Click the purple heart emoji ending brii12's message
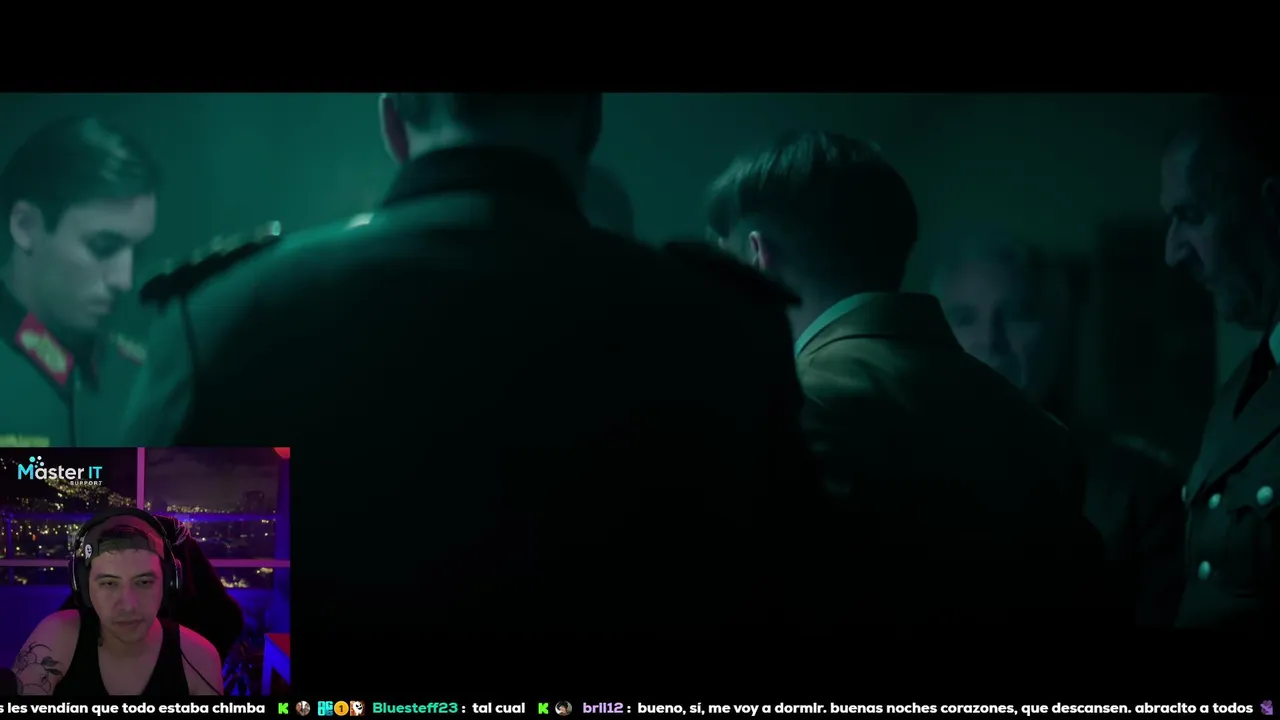The image size is (1280, 720). [x=1267, y=708]
